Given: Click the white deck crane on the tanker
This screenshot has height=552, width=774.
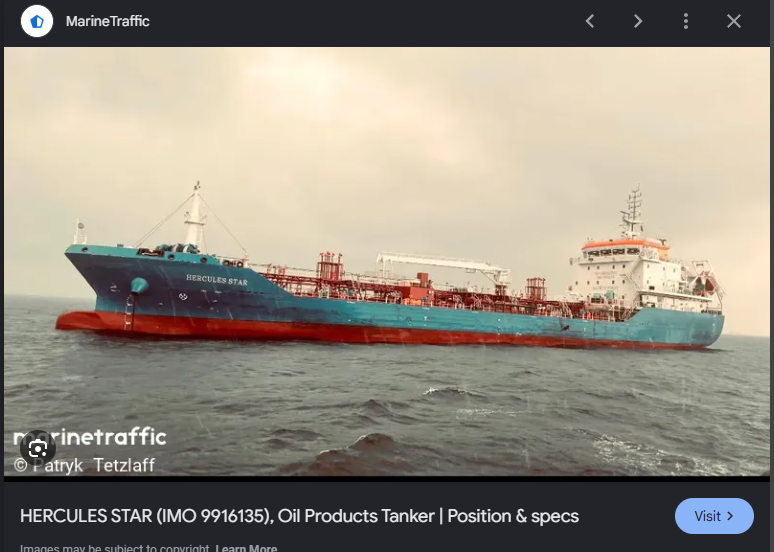Looking at the screenshot, I should point(443,265).
